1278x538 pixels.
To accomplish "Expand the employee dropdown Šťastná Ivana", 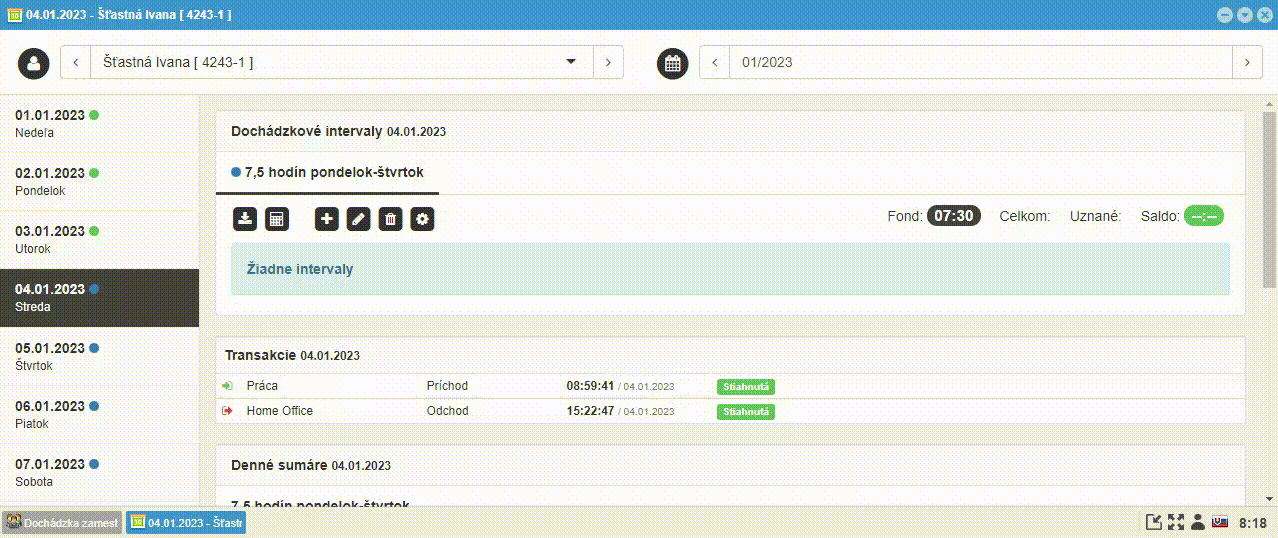I will click(571, 62).
